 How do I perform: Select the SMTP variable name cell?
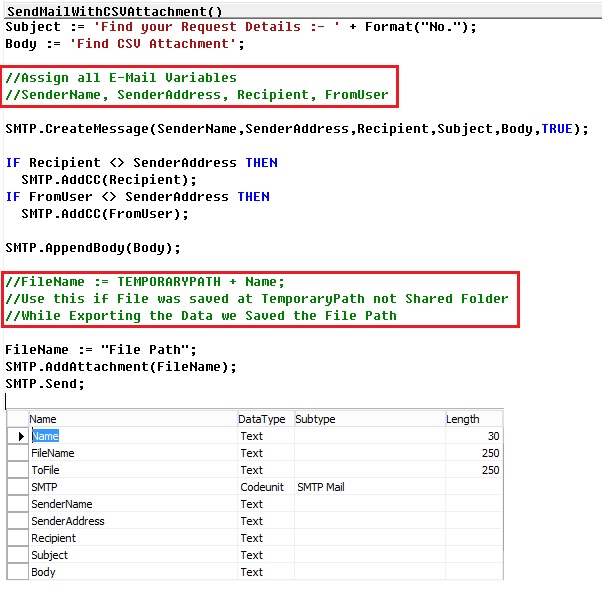[44, 487]
